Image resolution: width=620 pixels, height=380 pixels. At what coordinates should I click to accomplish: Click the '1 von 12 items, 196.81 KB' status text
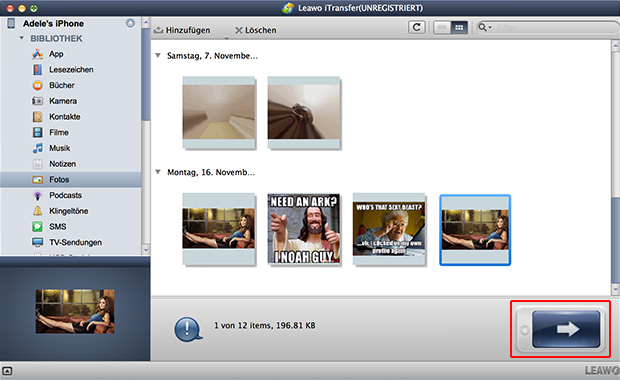(265, 325)
